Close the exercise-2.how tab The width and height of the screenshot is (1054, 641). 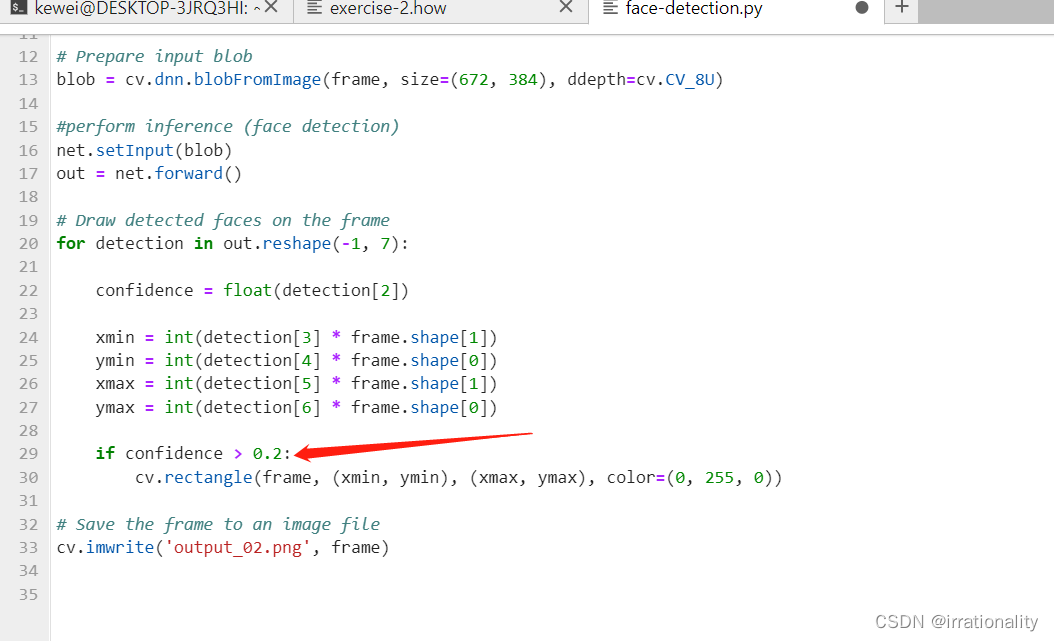[x=566, y=7]
